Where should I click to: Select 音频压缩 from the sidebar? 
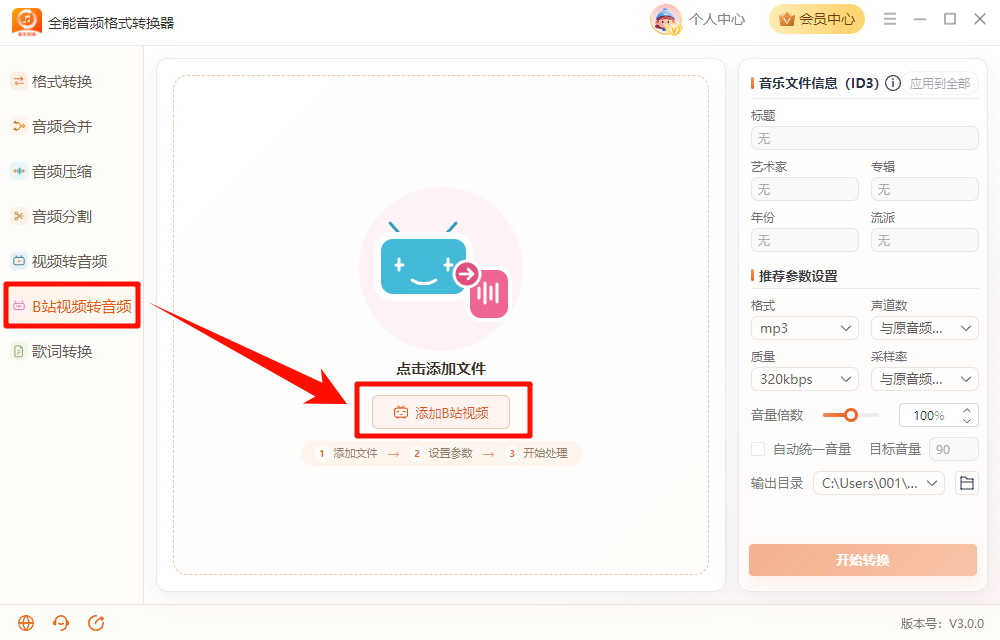pyautogui.click(x=61, y=171)
